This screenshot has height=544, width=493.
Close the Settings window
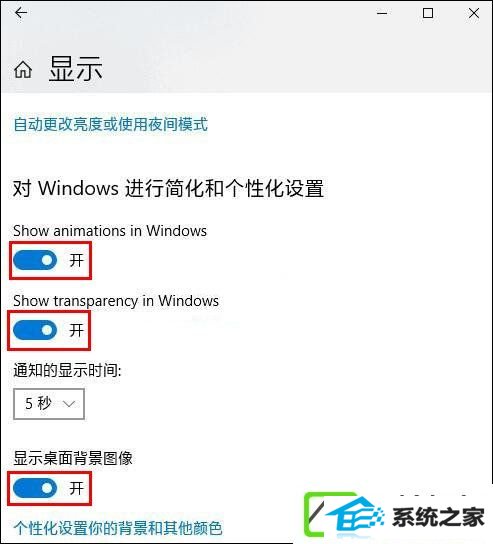tap(474, 13)
